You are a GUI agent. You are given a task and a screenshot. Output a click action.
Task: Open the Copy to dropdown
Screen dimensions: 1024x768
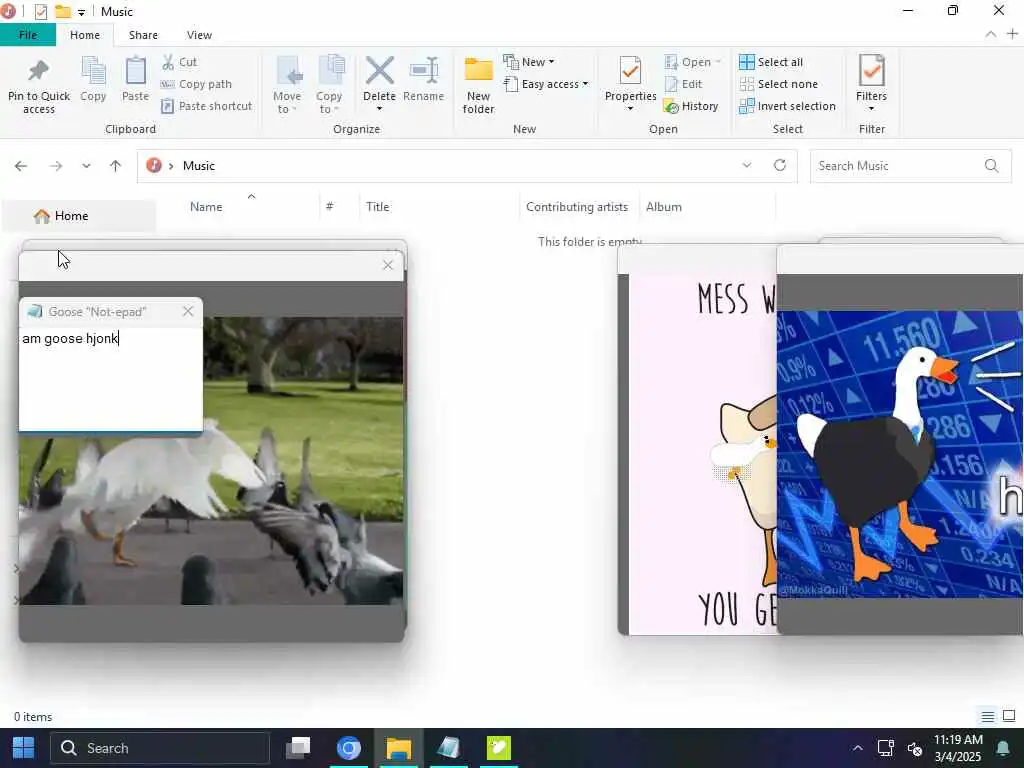coord(329,85)
